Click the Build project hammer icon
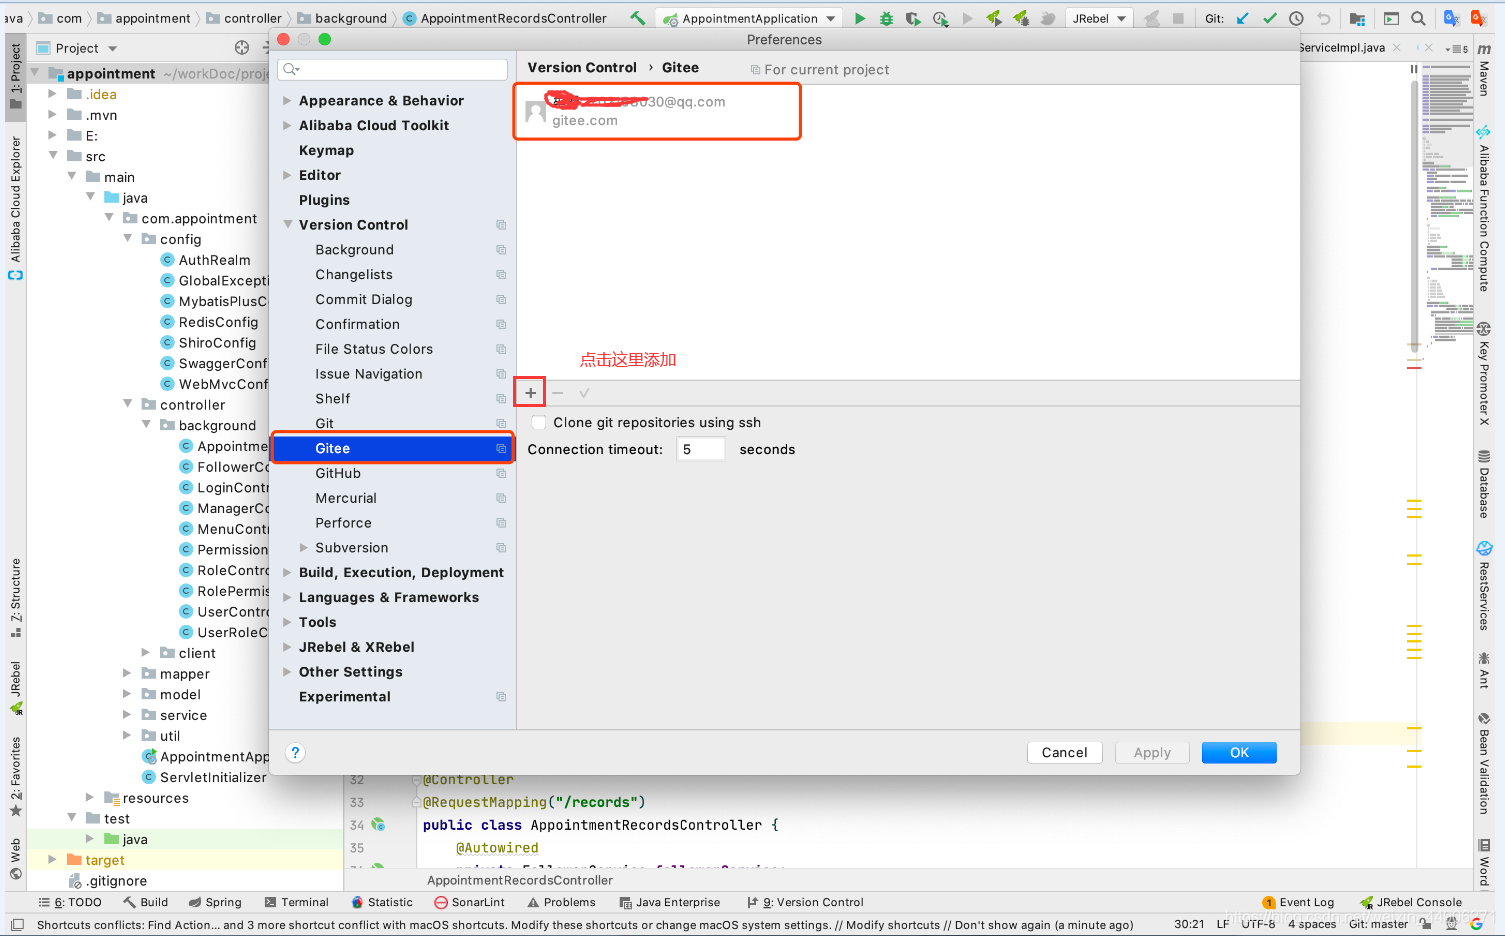Viewport: 1505px width, 936px height. point(637,18)
